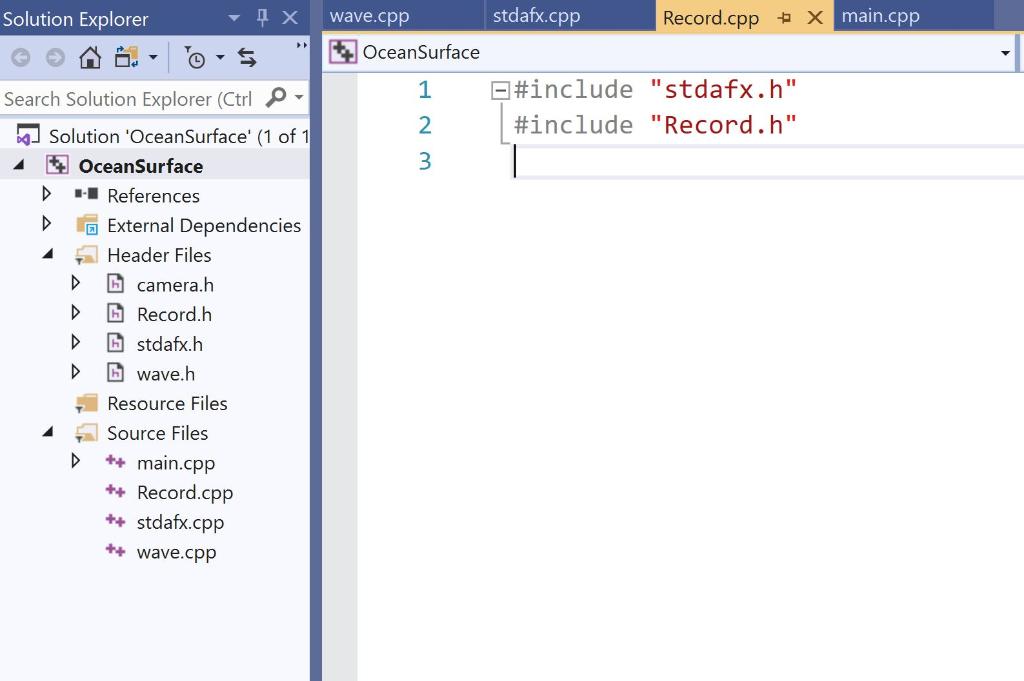Click the solution icon beside Solution 'OceanSurface'
Viewport: 1024px width, 681px height.
[27, 135]
